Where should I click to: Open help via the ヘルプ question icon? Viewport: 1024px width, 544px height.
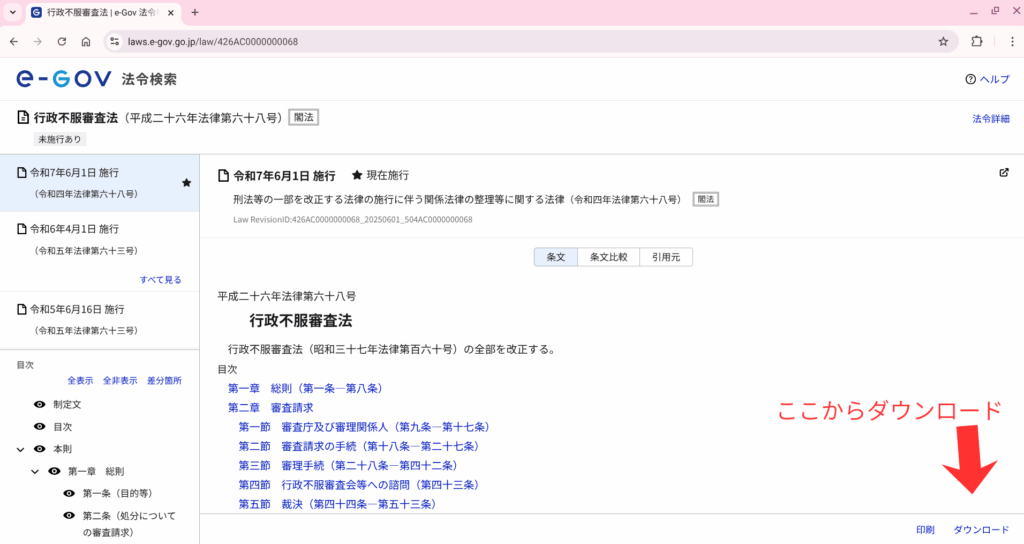pyautogui.click(x=970, y=80)
